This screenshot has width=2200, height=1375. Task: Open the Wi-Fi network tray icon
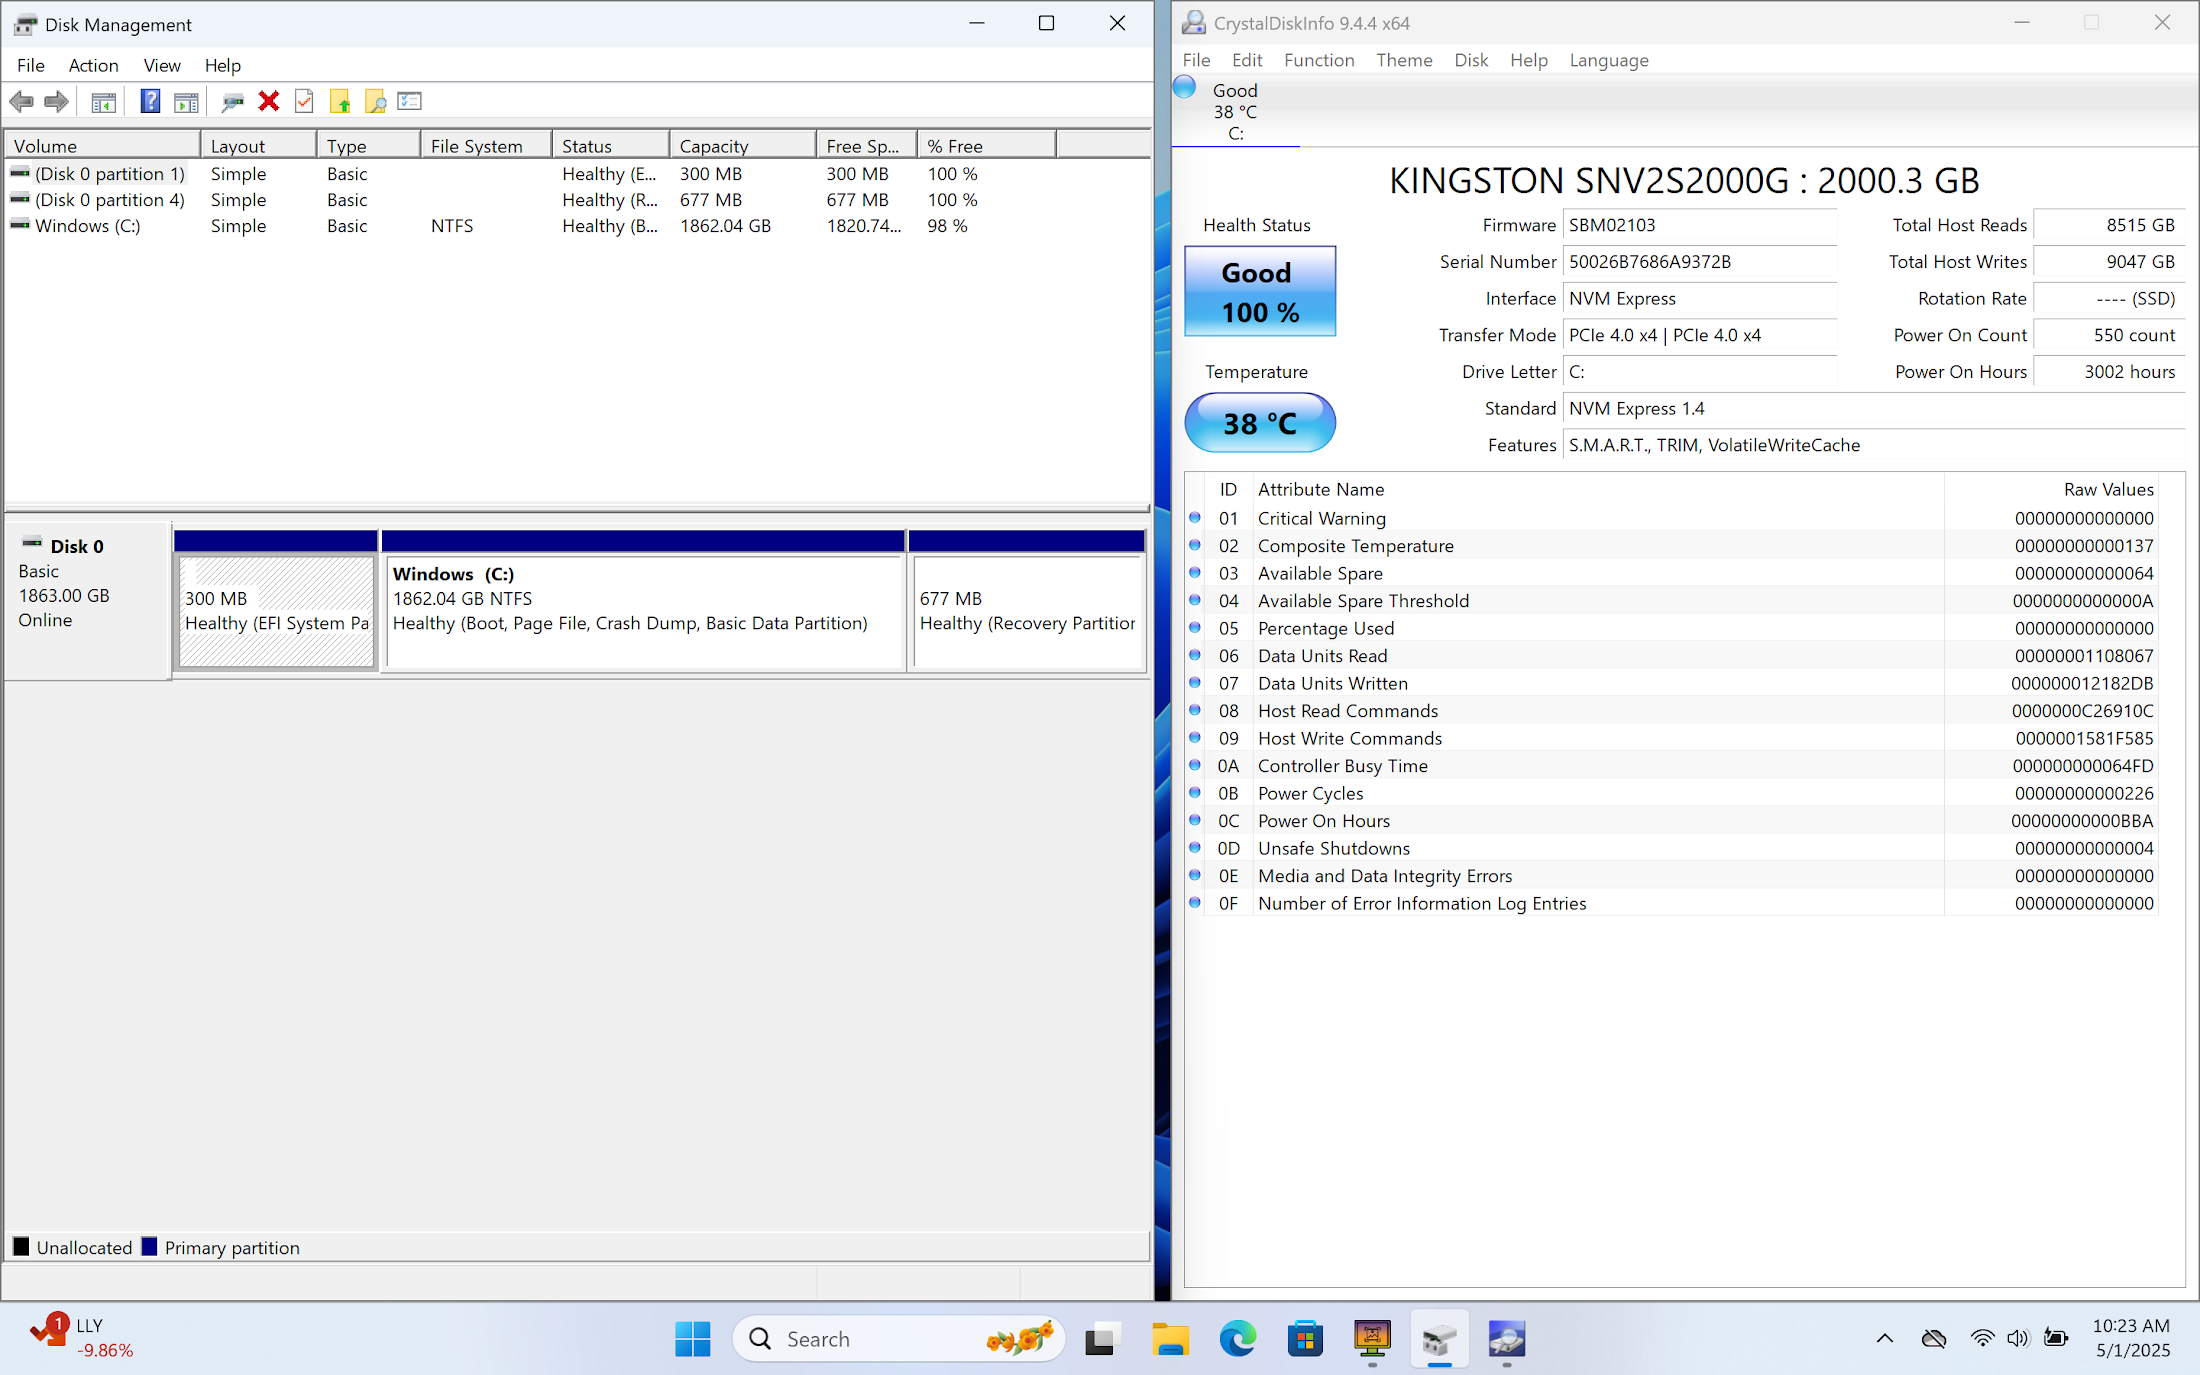coord(1982,1338)
